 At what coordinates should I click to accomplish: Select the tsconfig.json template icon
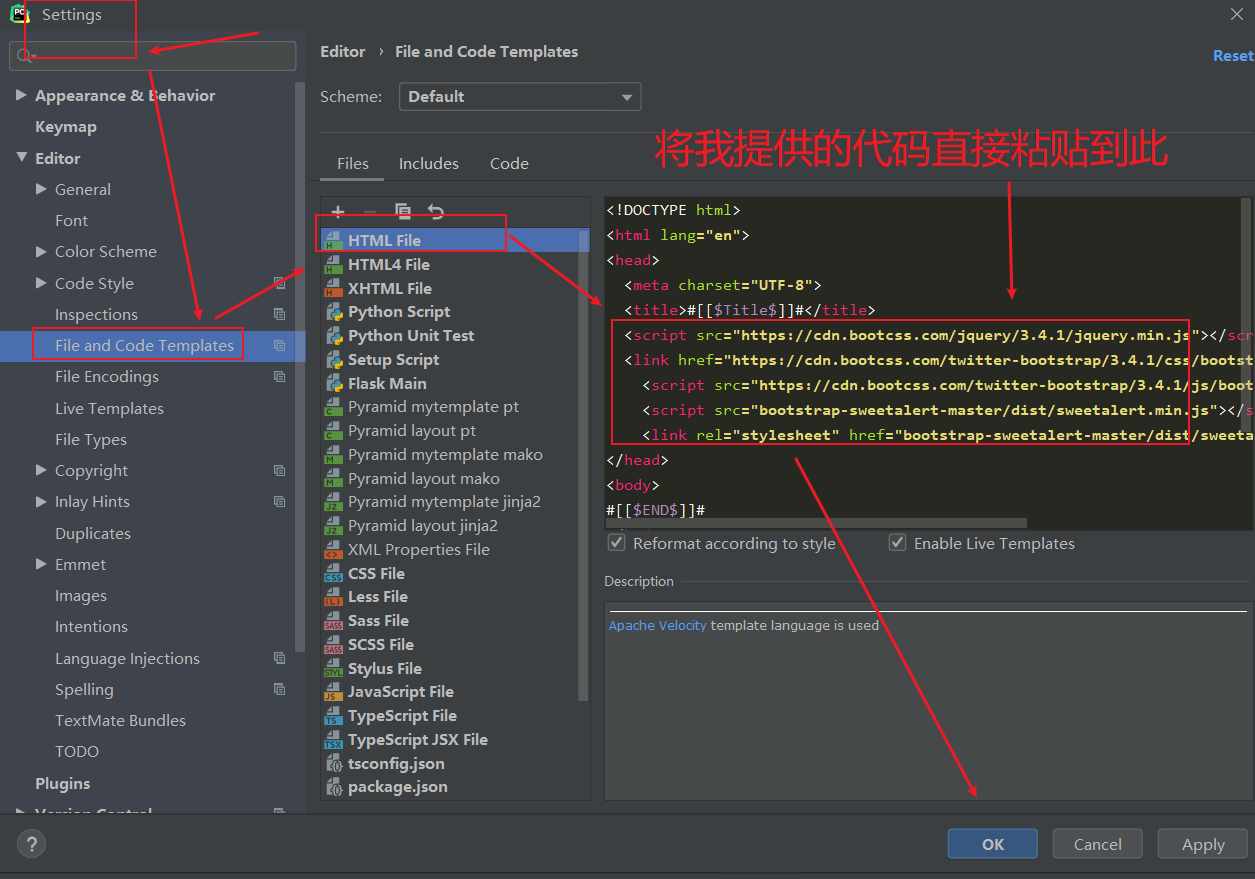pos(333,764)
